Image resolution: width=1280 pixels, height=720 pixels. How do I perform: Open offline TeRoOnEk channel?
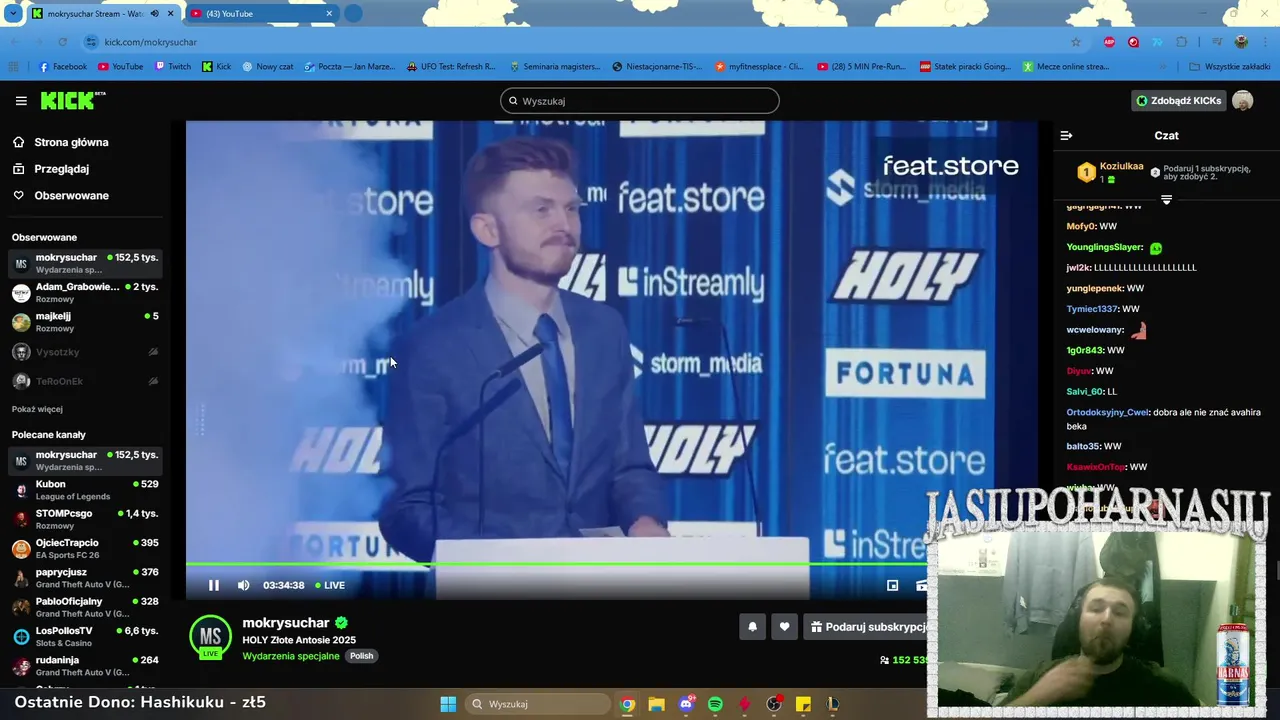point(85,381)
